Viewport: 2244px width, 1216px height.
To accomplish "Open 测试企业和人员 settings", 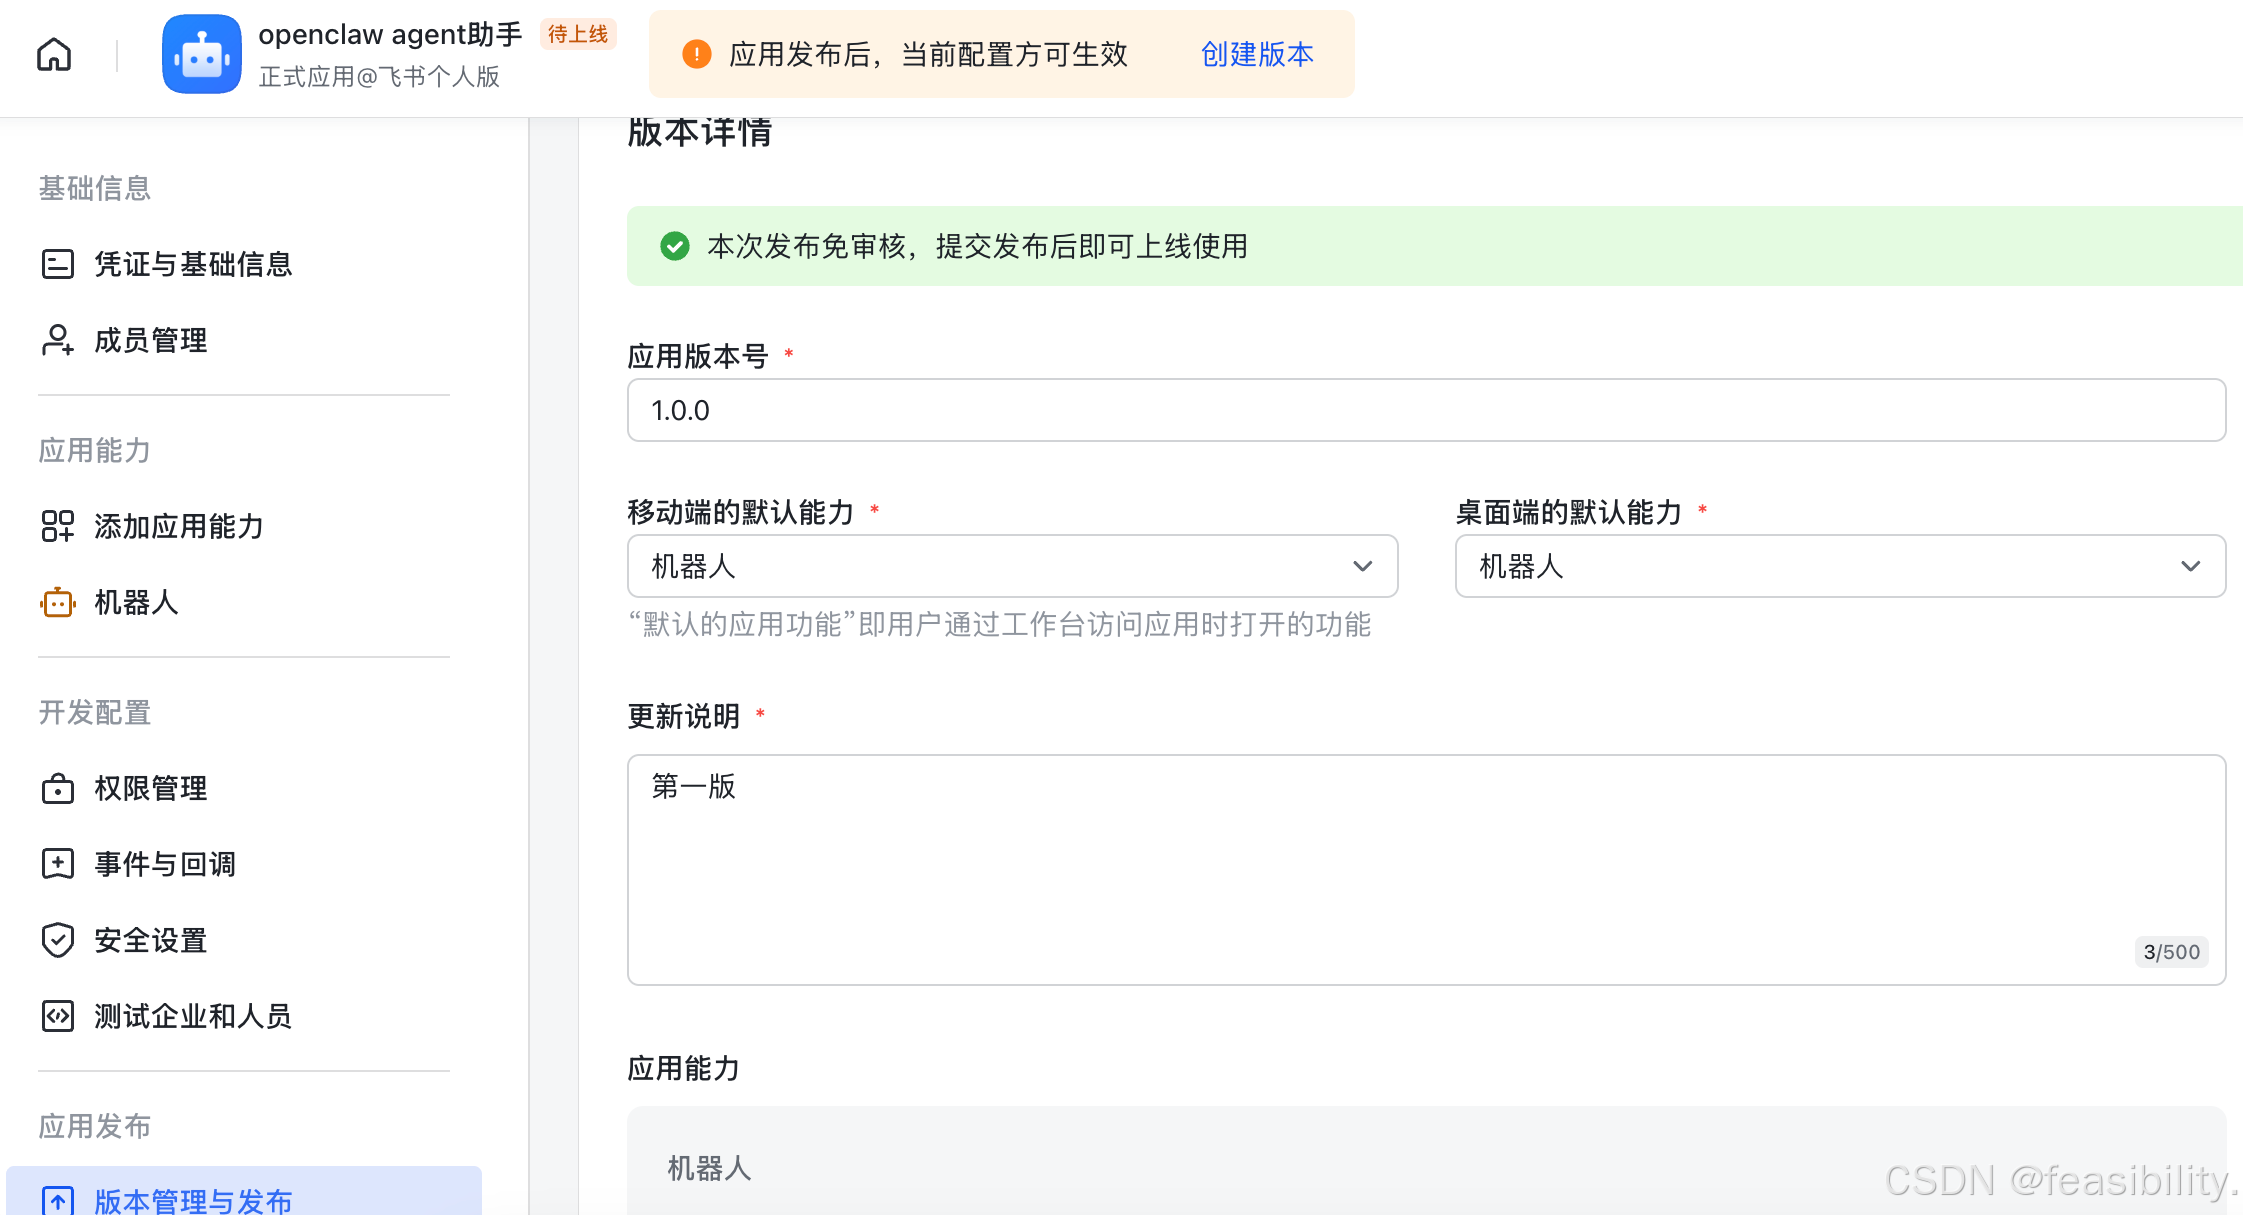I will pyautogui.click(x=192, y=1016).
